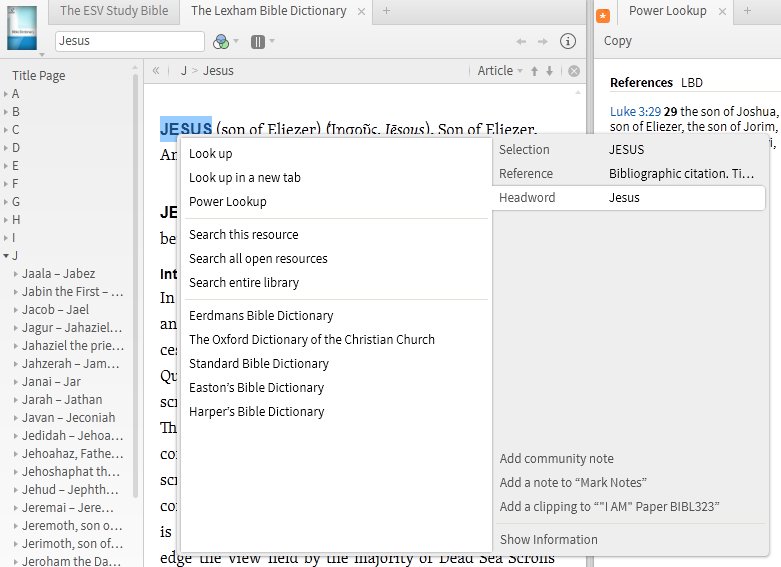This screenshot has height=567, width=781.
Task: Add a new tab beside Lexham Bible Dictionary
Action: [386, 10]
